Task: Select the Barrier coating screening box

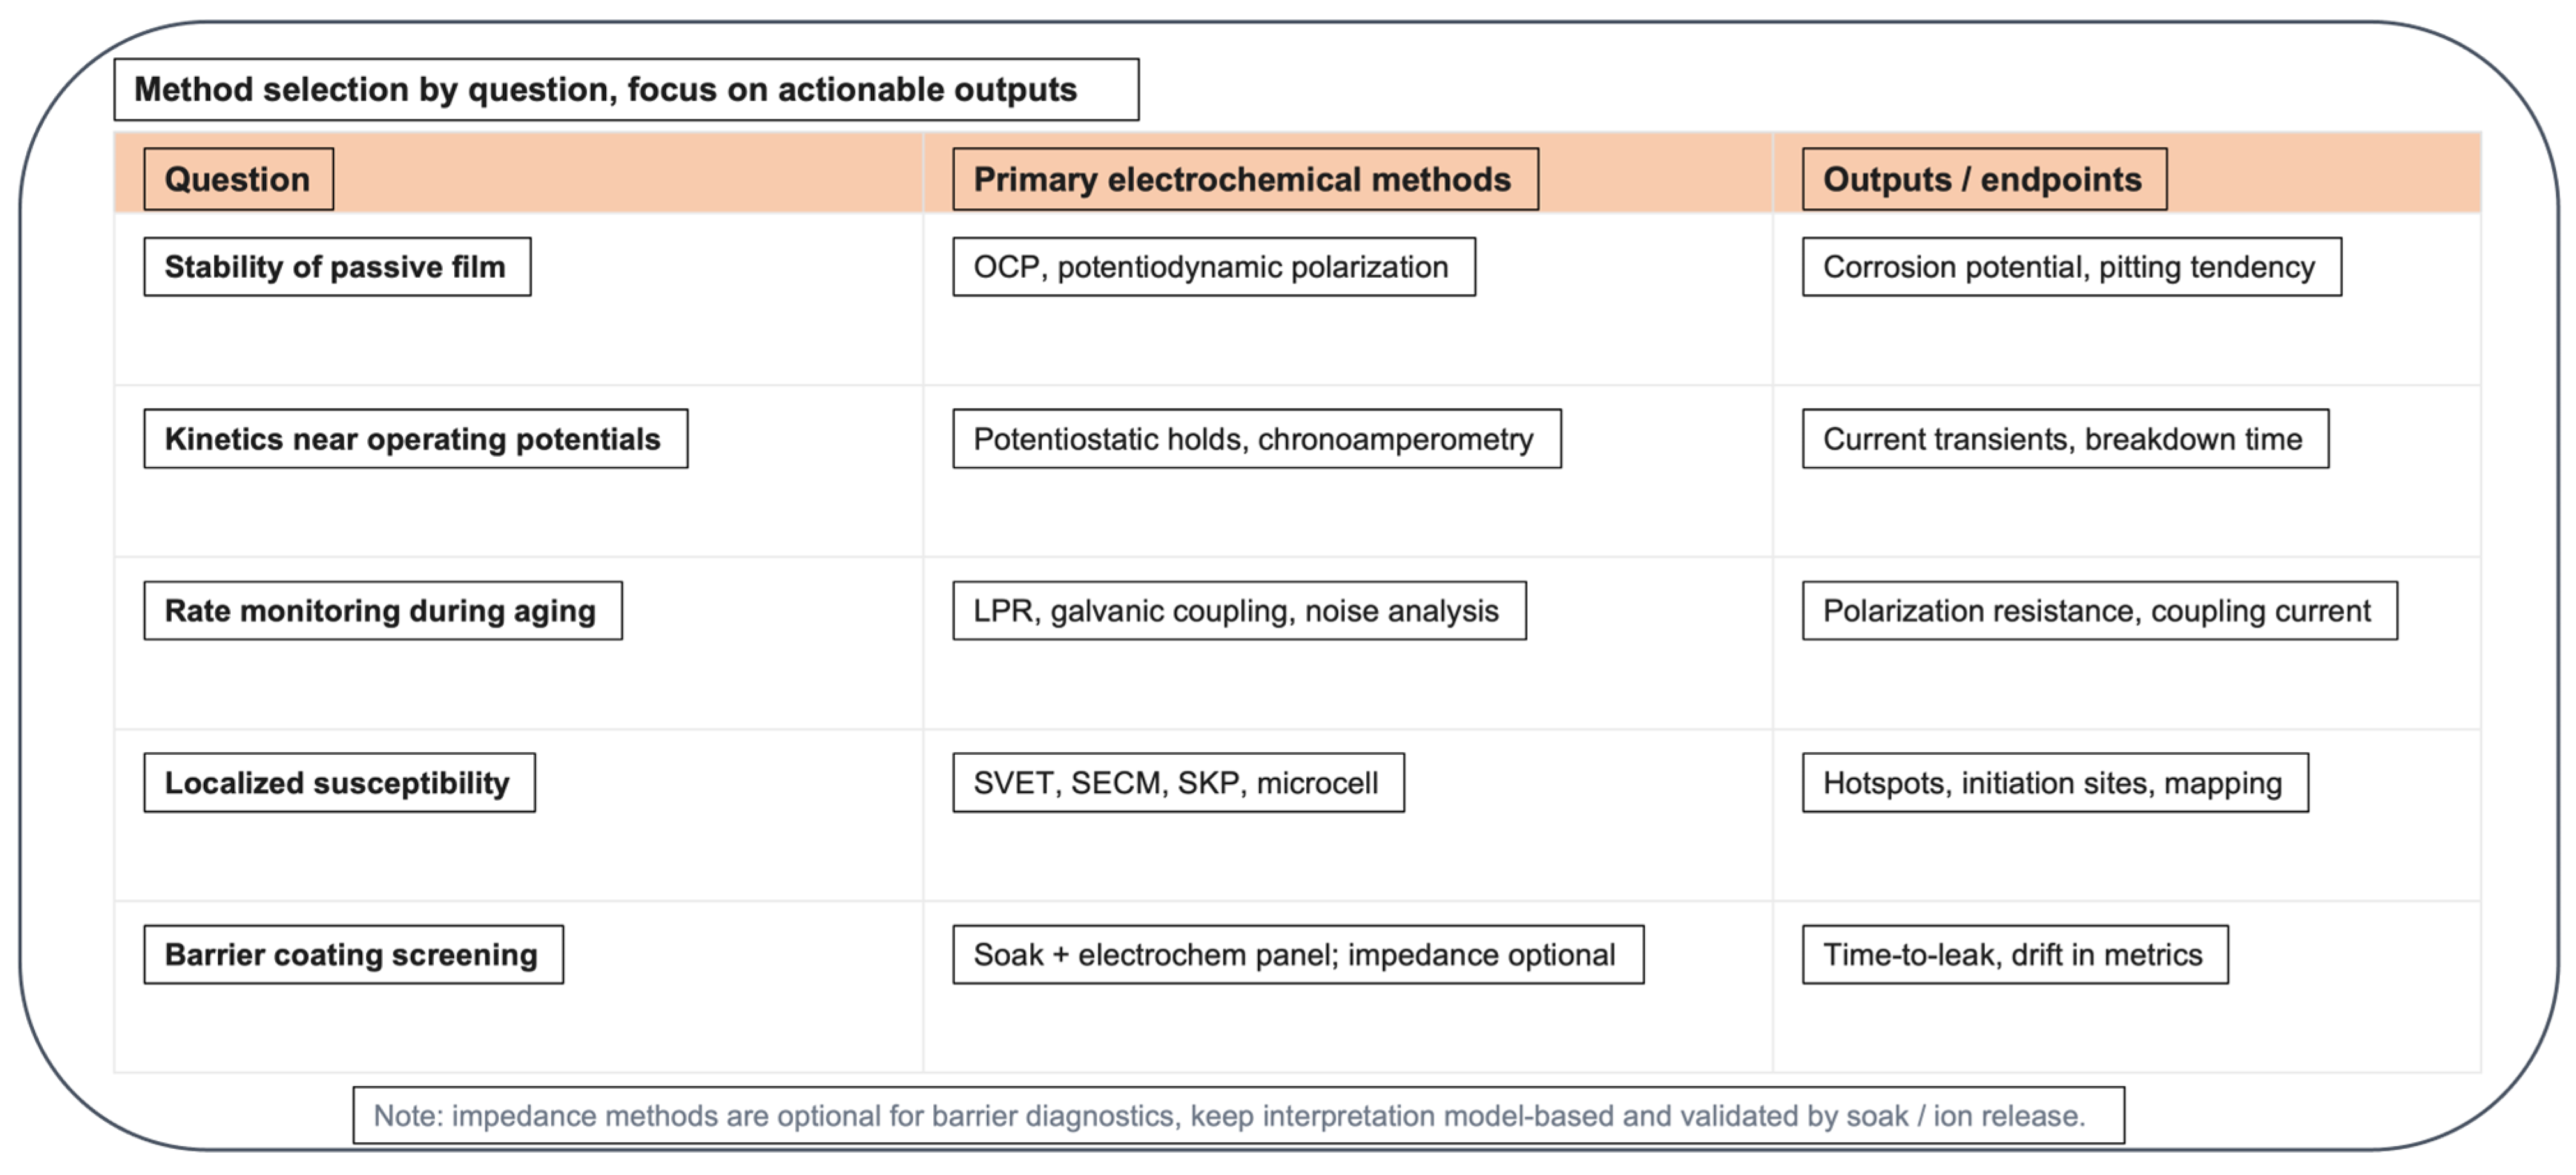Action: pos(353,955)
